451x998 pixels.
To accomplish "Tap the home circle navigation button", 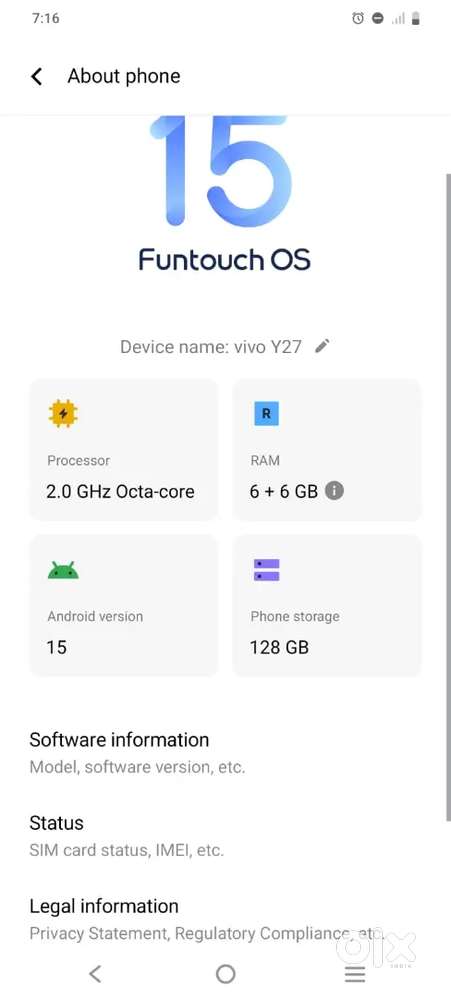I will coord(225,973).
